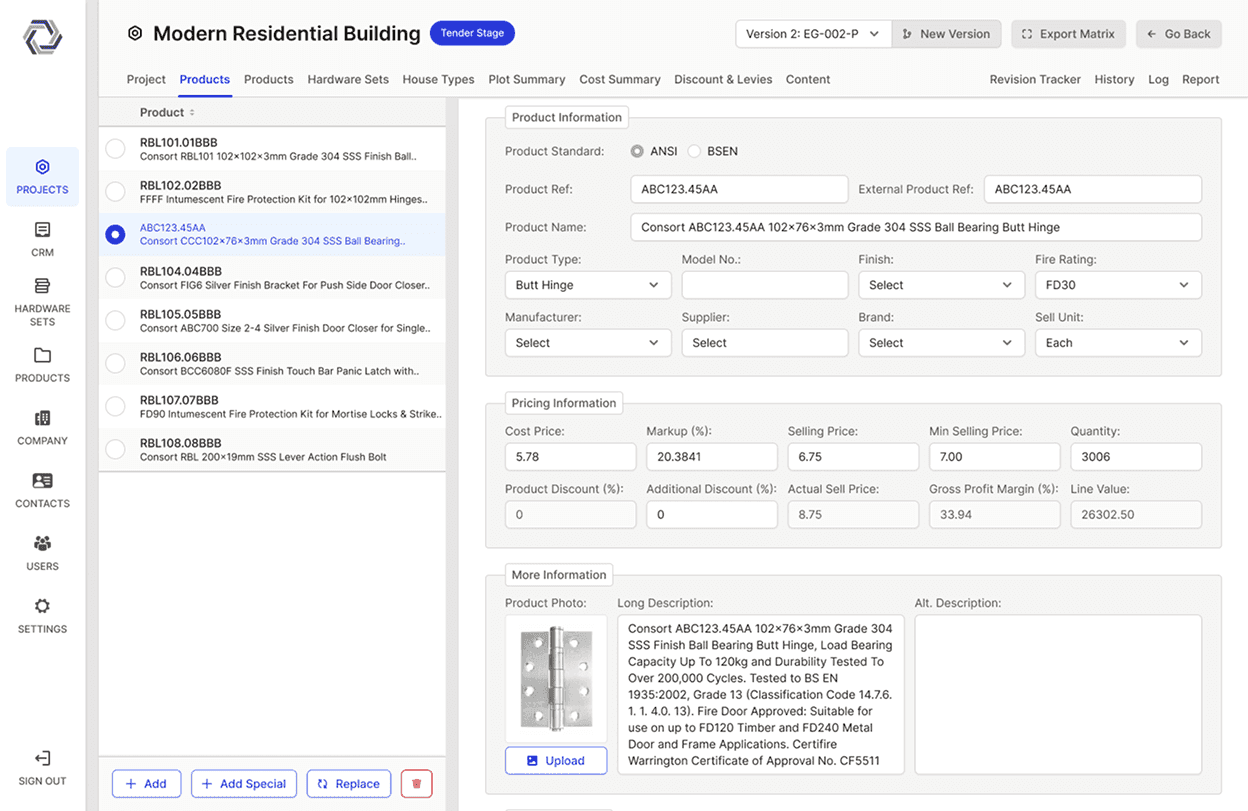Click the Additional Discount (%) field
The height and width of the screenshot is (811, 1248).
(712, 515)
